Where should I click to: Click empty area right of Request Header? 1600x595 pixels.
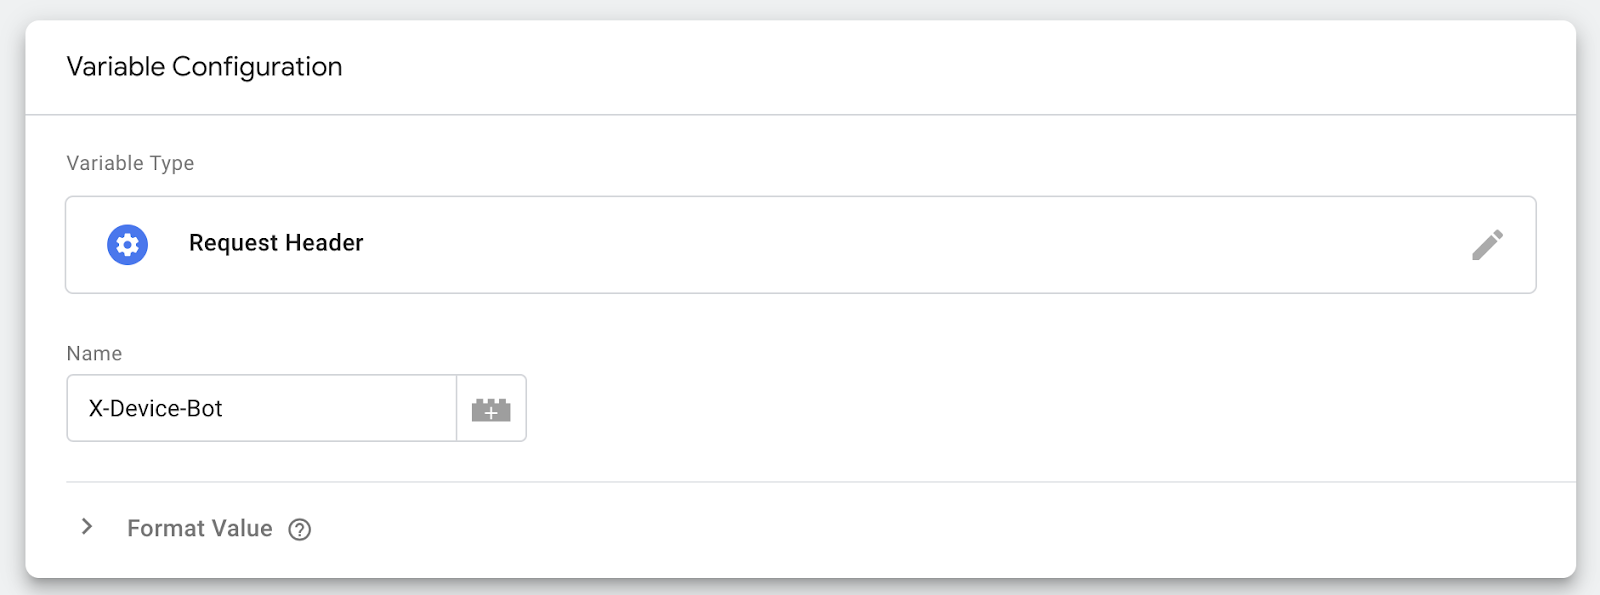(900, 245)
